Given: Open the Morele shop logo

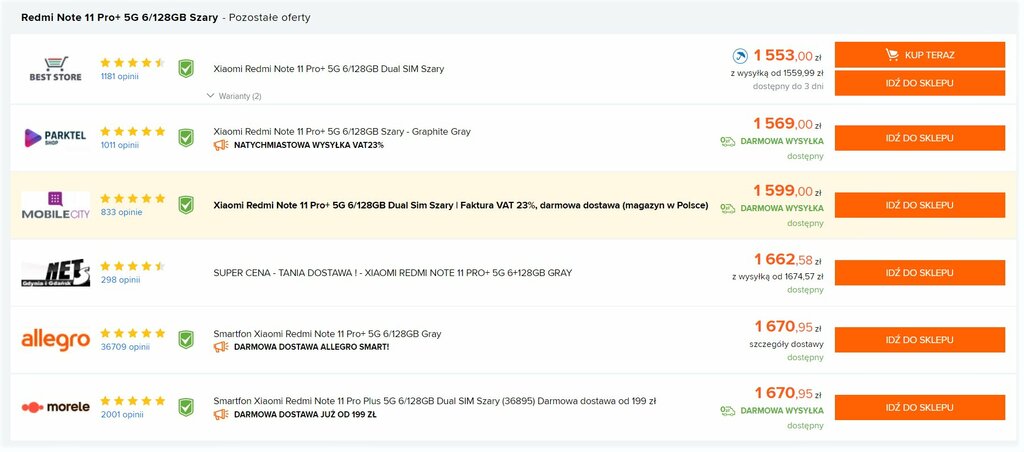Looking at the screenshot, I should tap(56, 408).
